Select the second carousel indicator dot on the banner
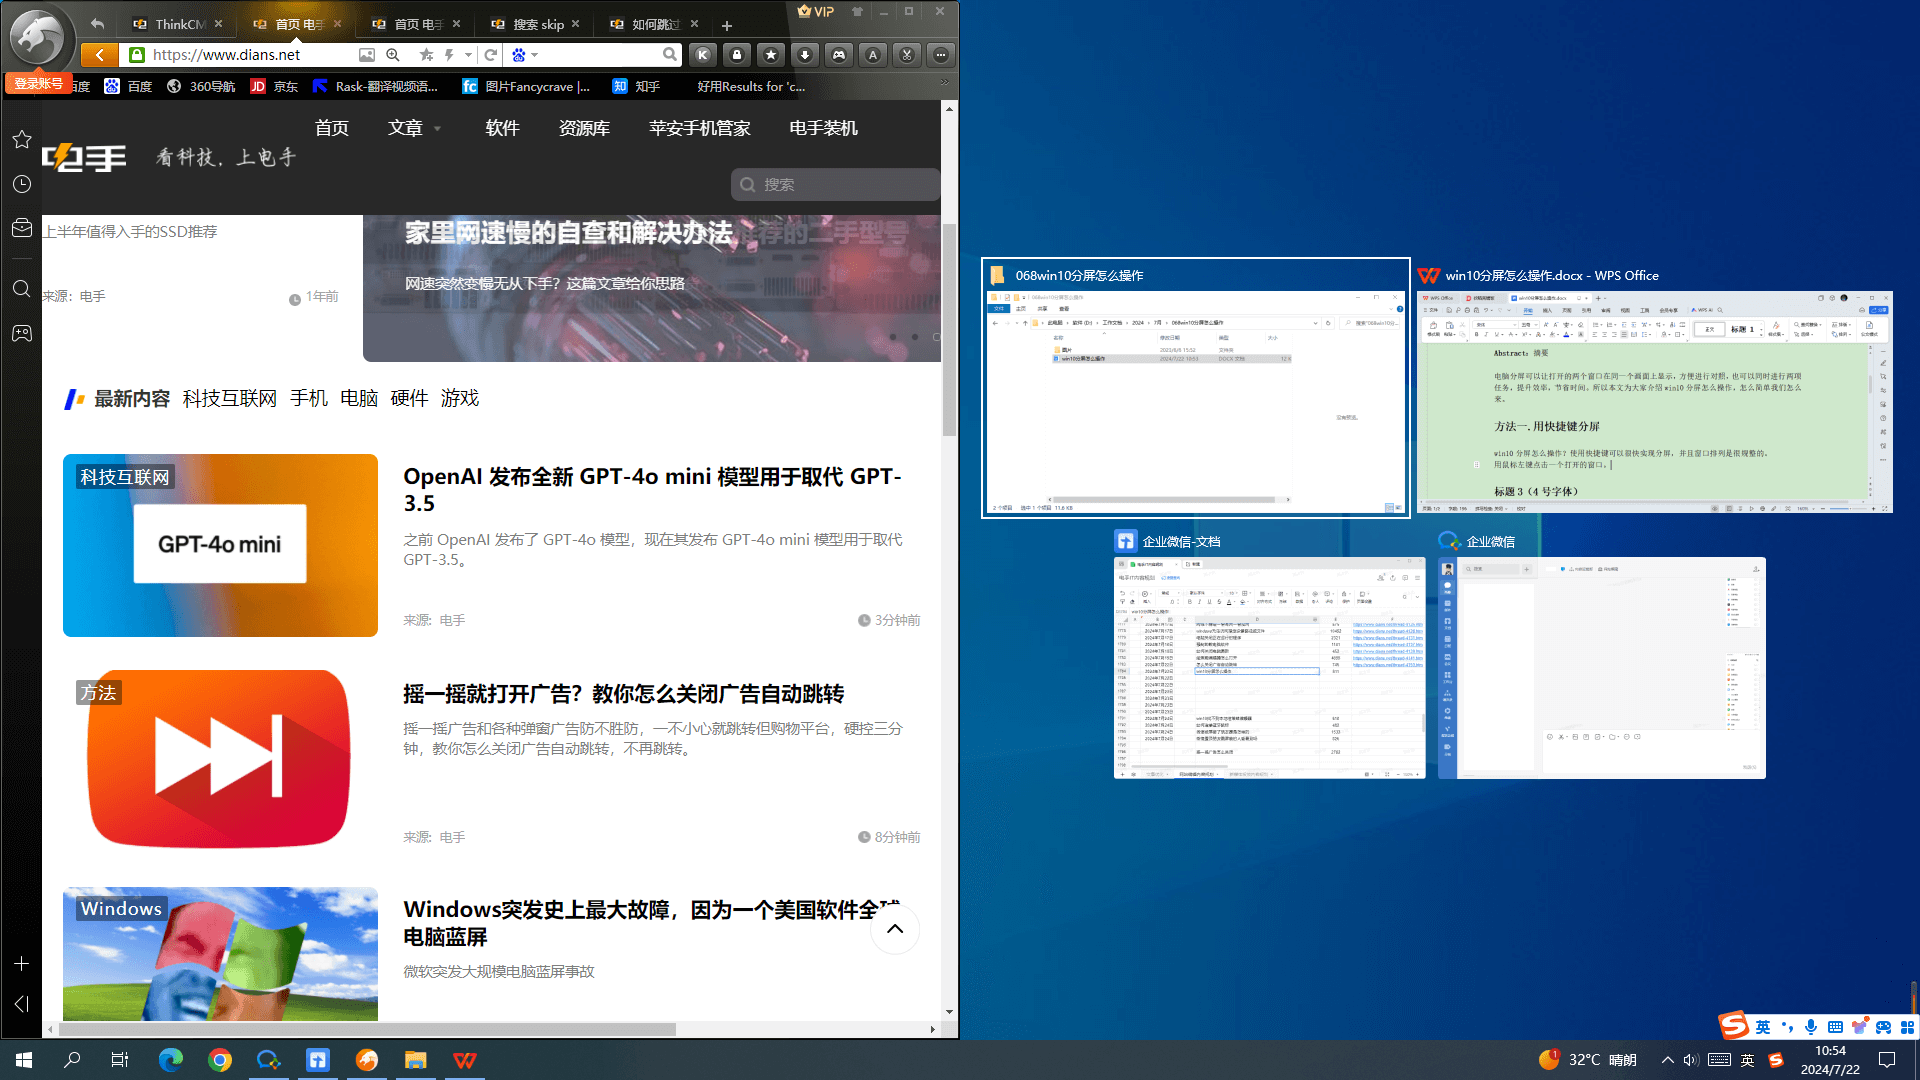The height and width of the screenshot is (1080, 1920). (913, 337)
